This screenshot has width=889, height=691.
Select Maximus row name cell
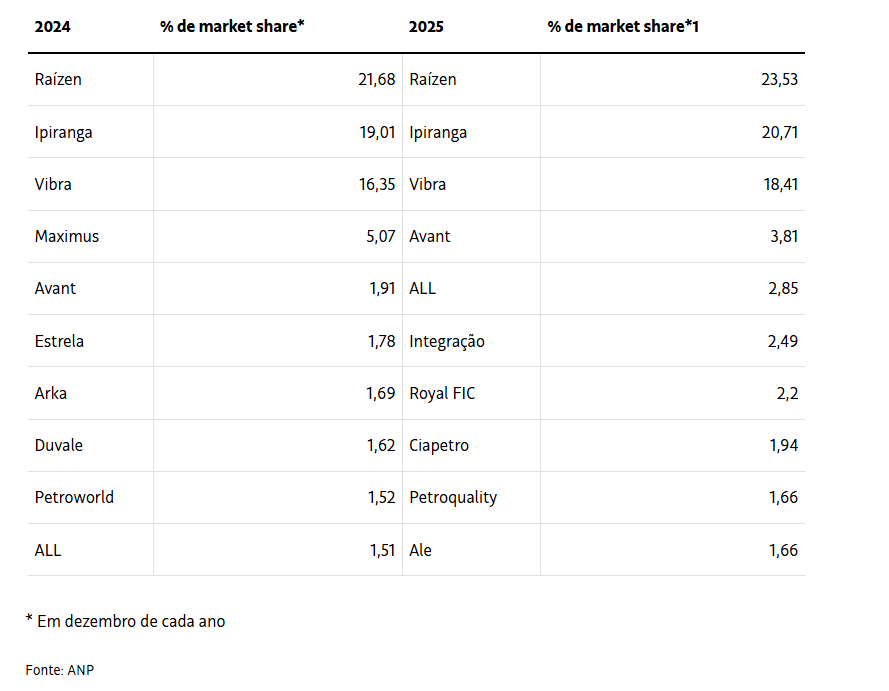pos(67,237)
